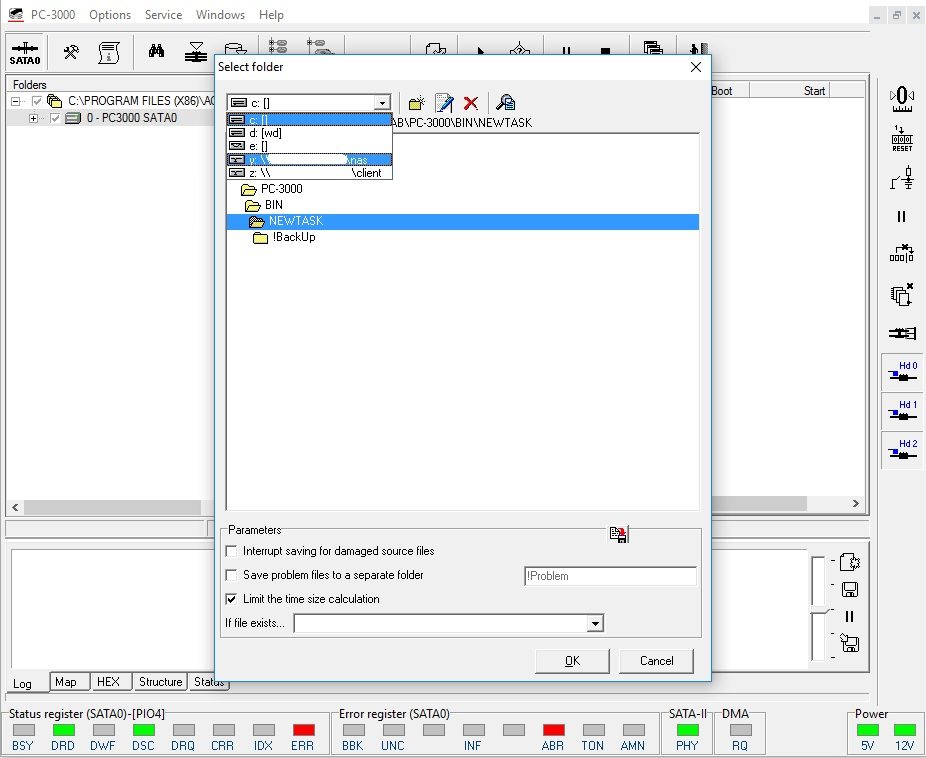The image size is (926, 758).
Task: Click the zero position ruler icon
Action: (902, 99)
